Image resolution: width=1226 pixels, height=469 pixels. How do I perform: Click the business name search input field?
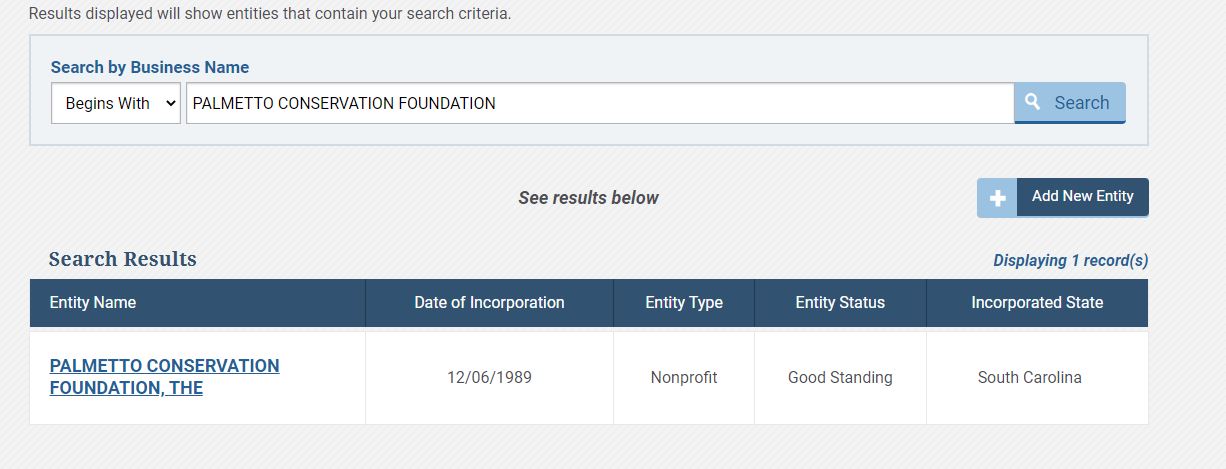coord(600,103)
